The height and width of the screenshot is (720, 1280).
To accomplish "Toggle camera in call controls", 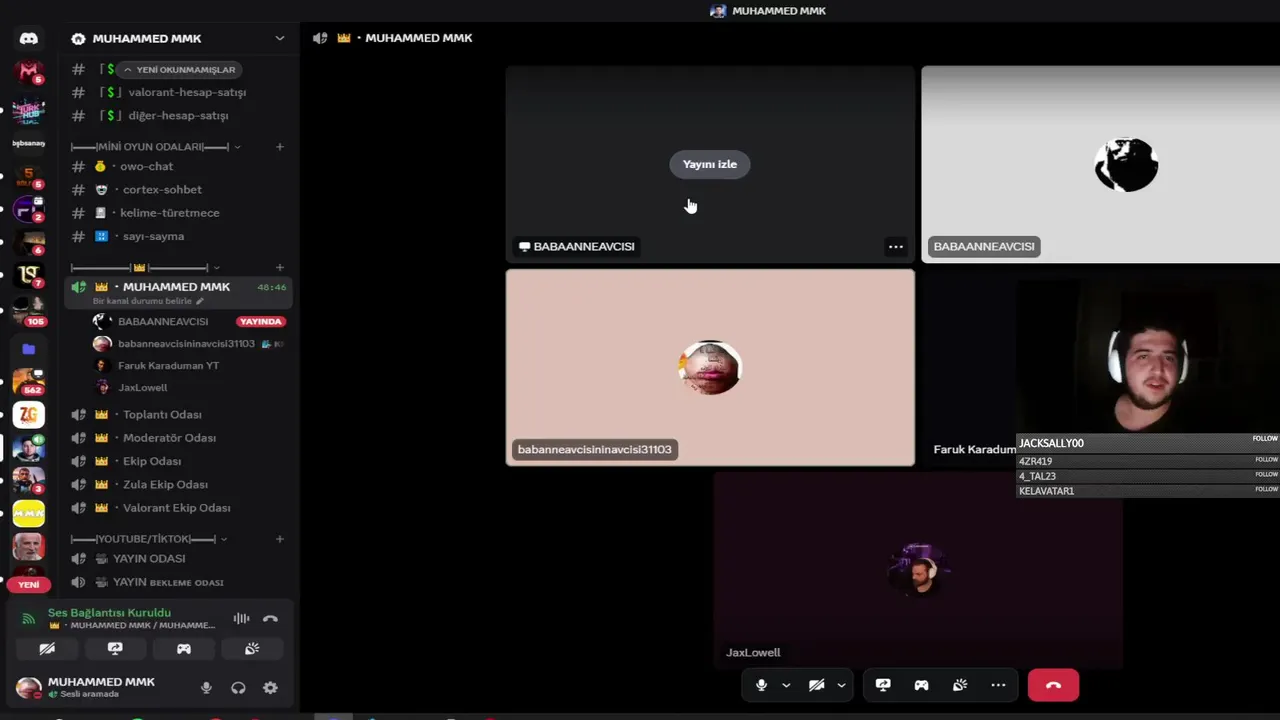I will pos(816,685).
